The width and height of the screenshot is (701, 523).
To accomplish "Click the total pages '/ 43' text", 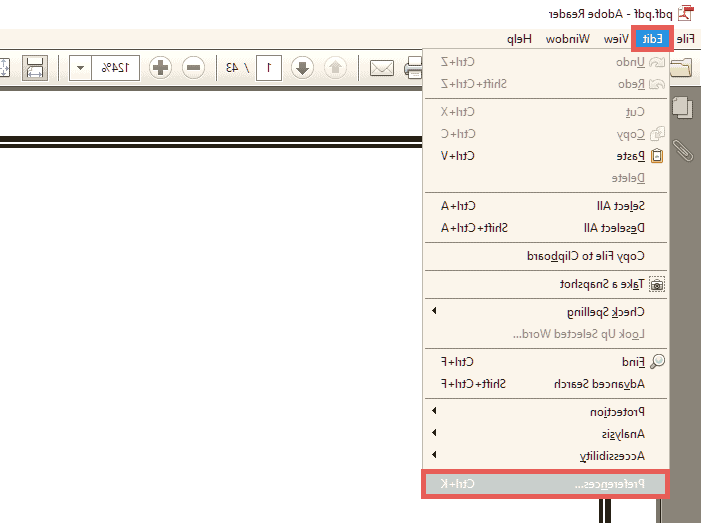I will point(237,68).
